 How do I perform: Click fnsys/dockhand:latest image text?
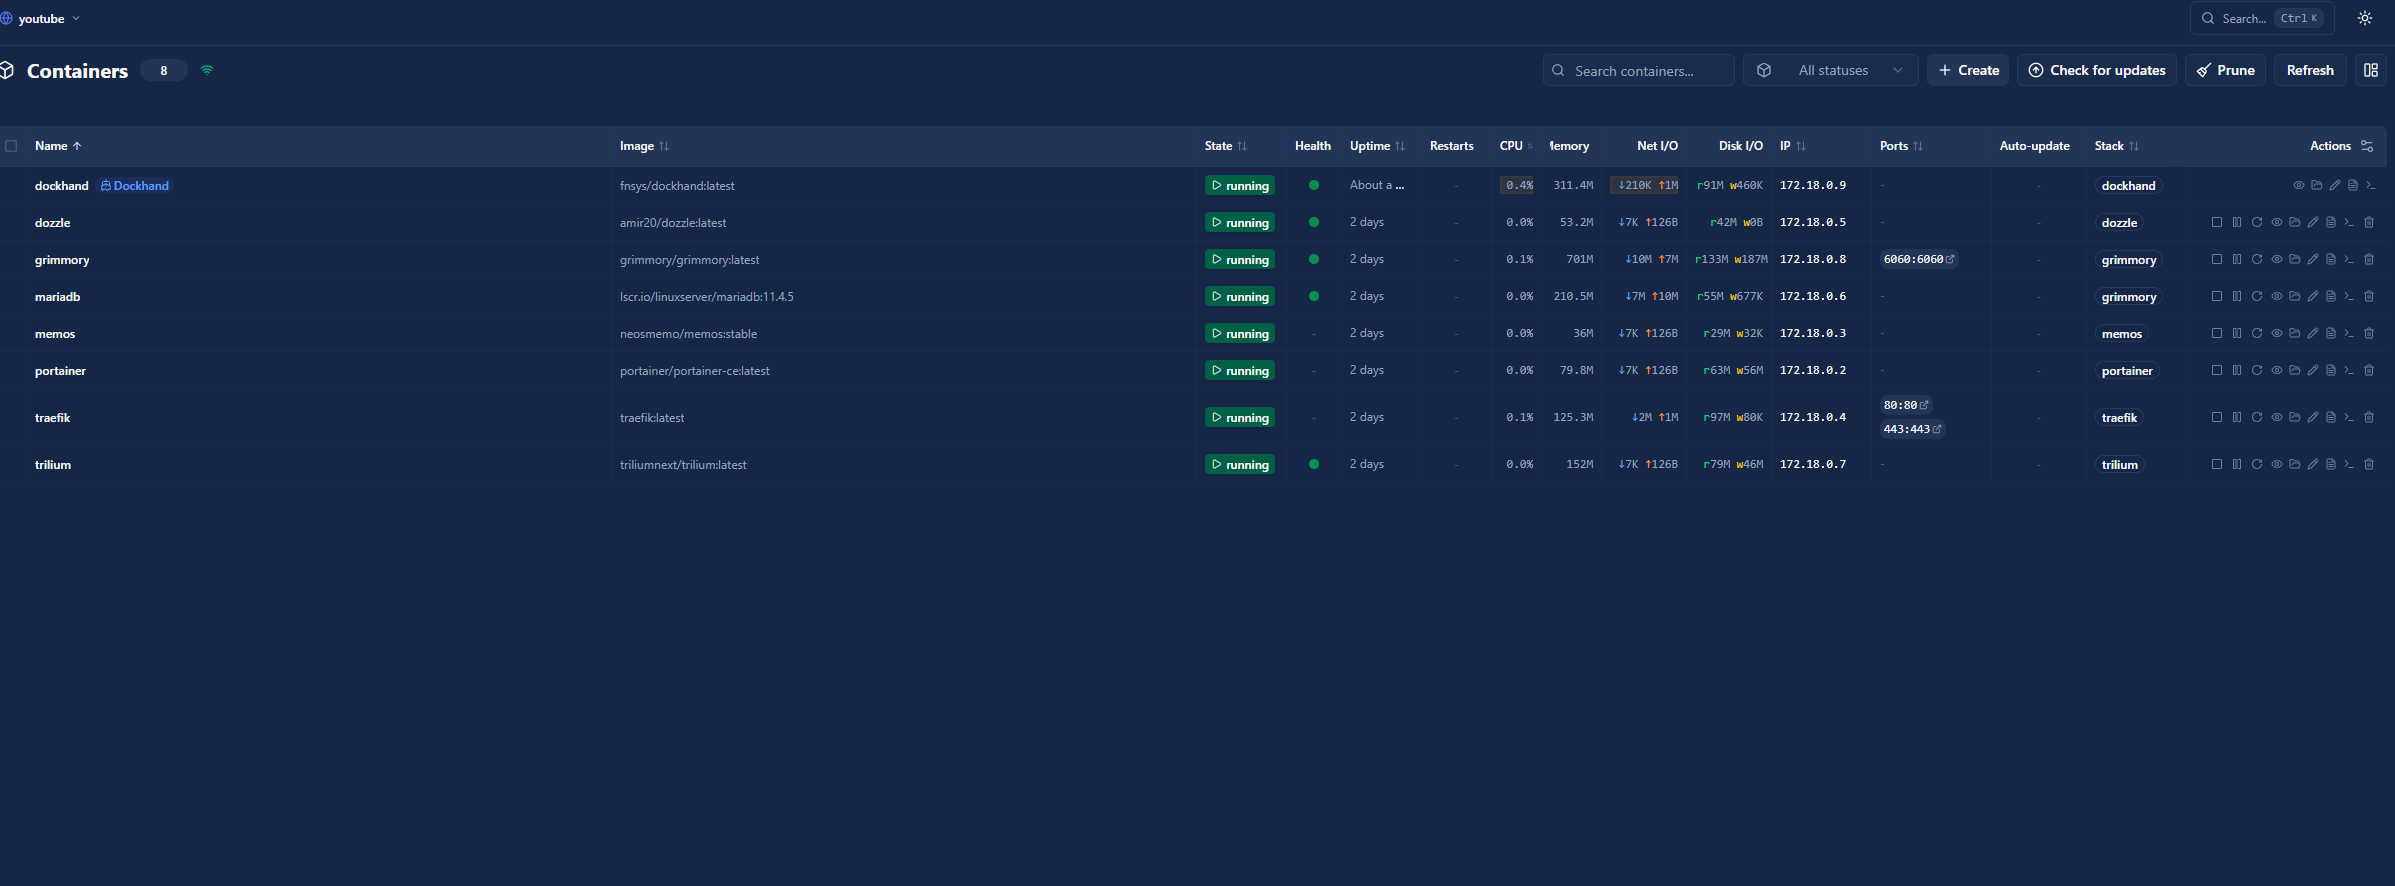(x=677, y=185)
